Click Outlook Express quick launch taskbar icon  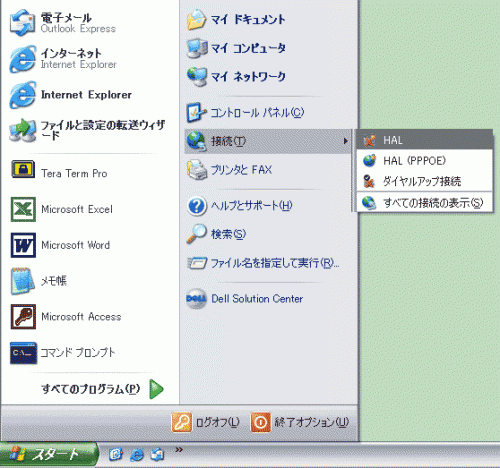pos(157,454)
